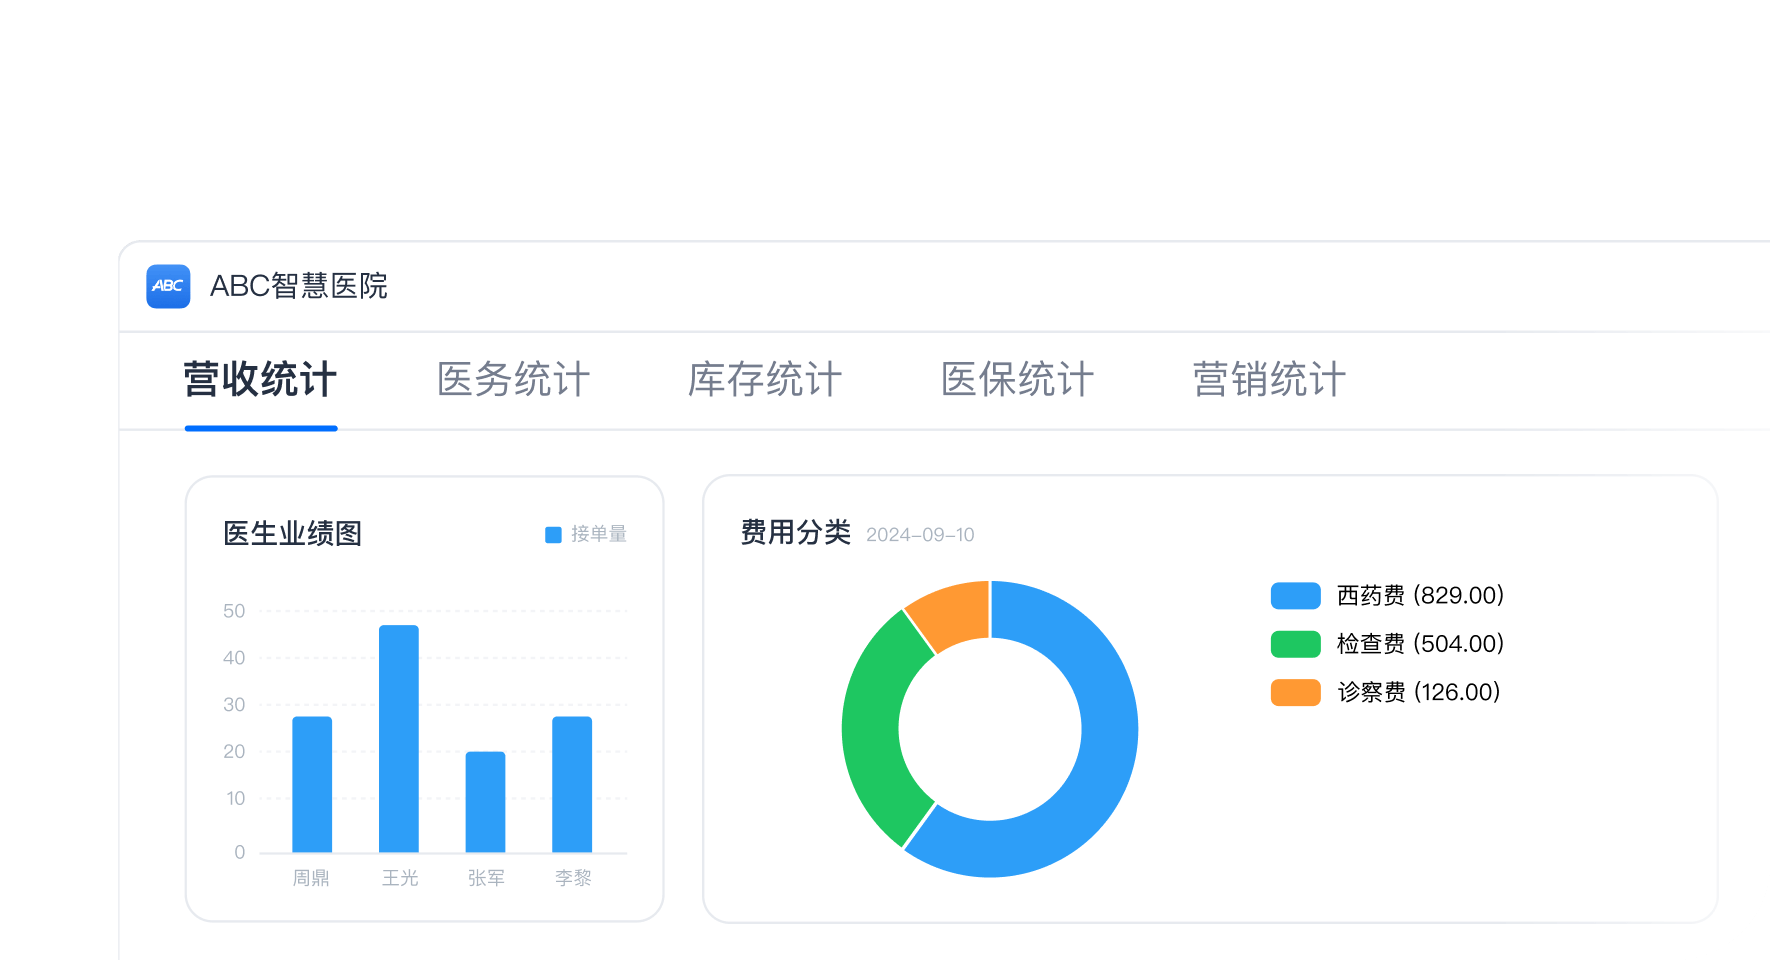Click the green 检查费 legend icon
This screenshot has height=960, width=1770.
[x=1294, y=643]
